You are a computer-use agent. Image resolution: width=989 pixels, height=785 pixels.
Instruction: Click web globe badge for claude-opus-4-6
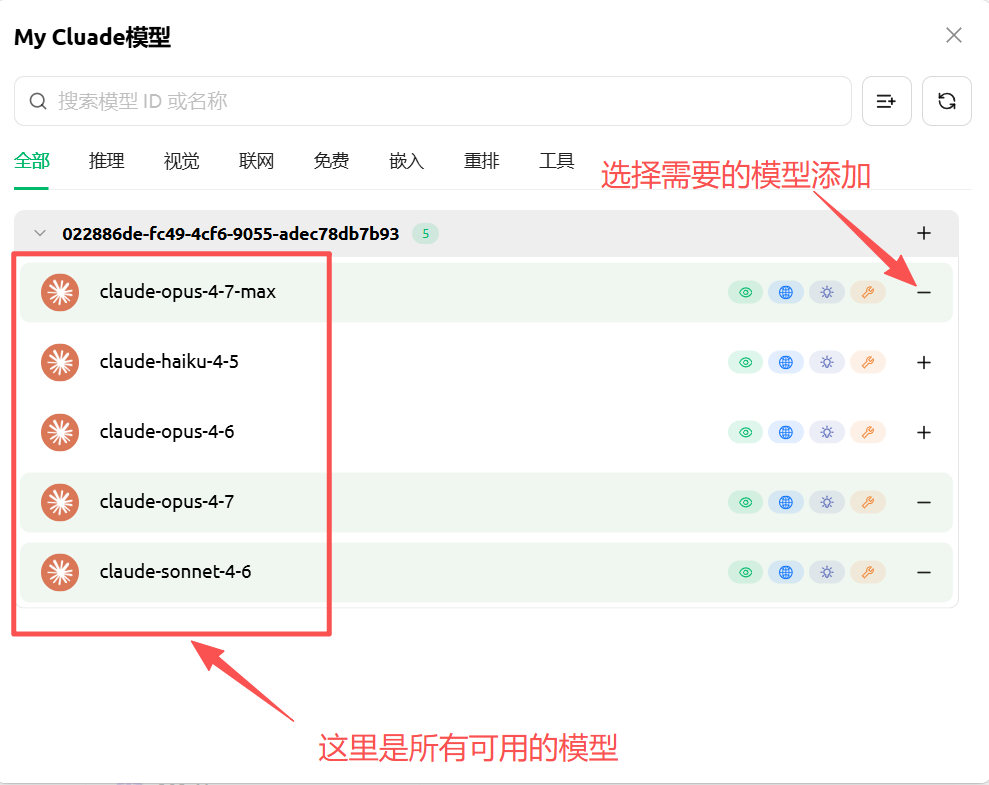point(785,433)
